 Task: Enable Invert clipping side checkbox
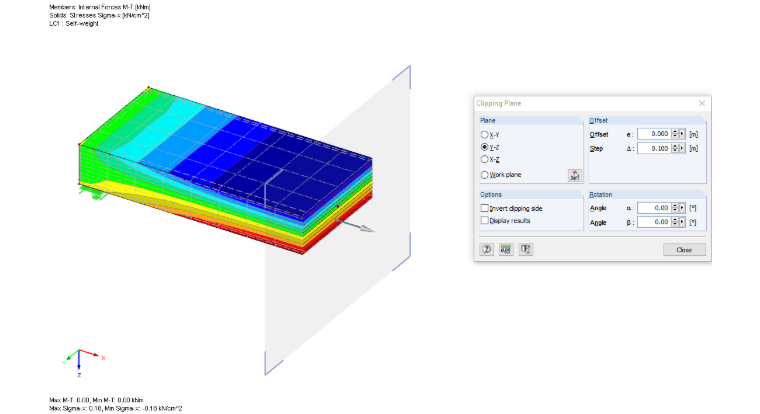coord(484,208)
